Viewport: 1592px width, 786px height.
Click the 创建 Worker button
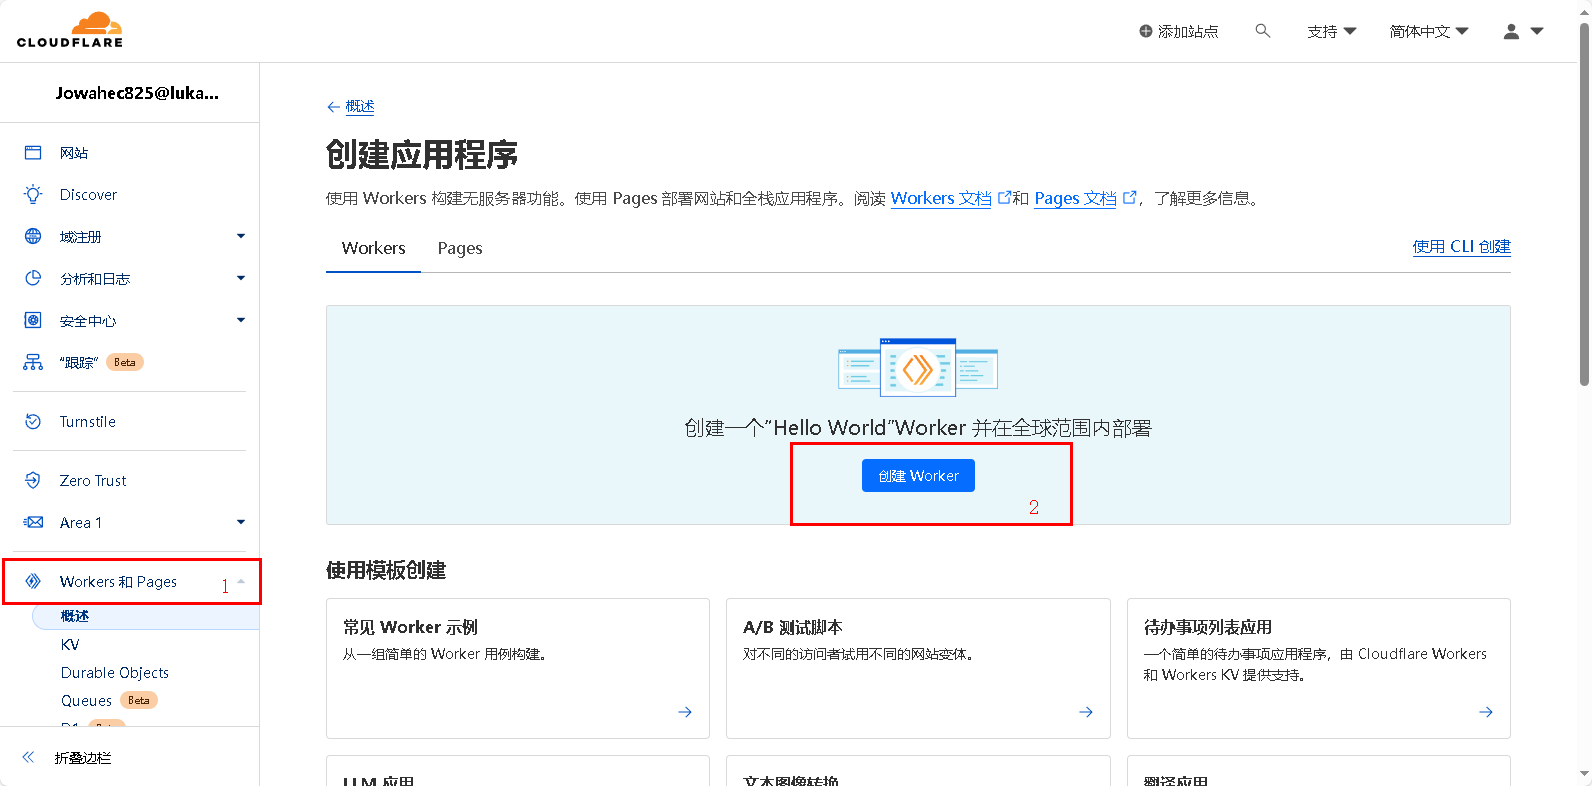coord(918,476)
